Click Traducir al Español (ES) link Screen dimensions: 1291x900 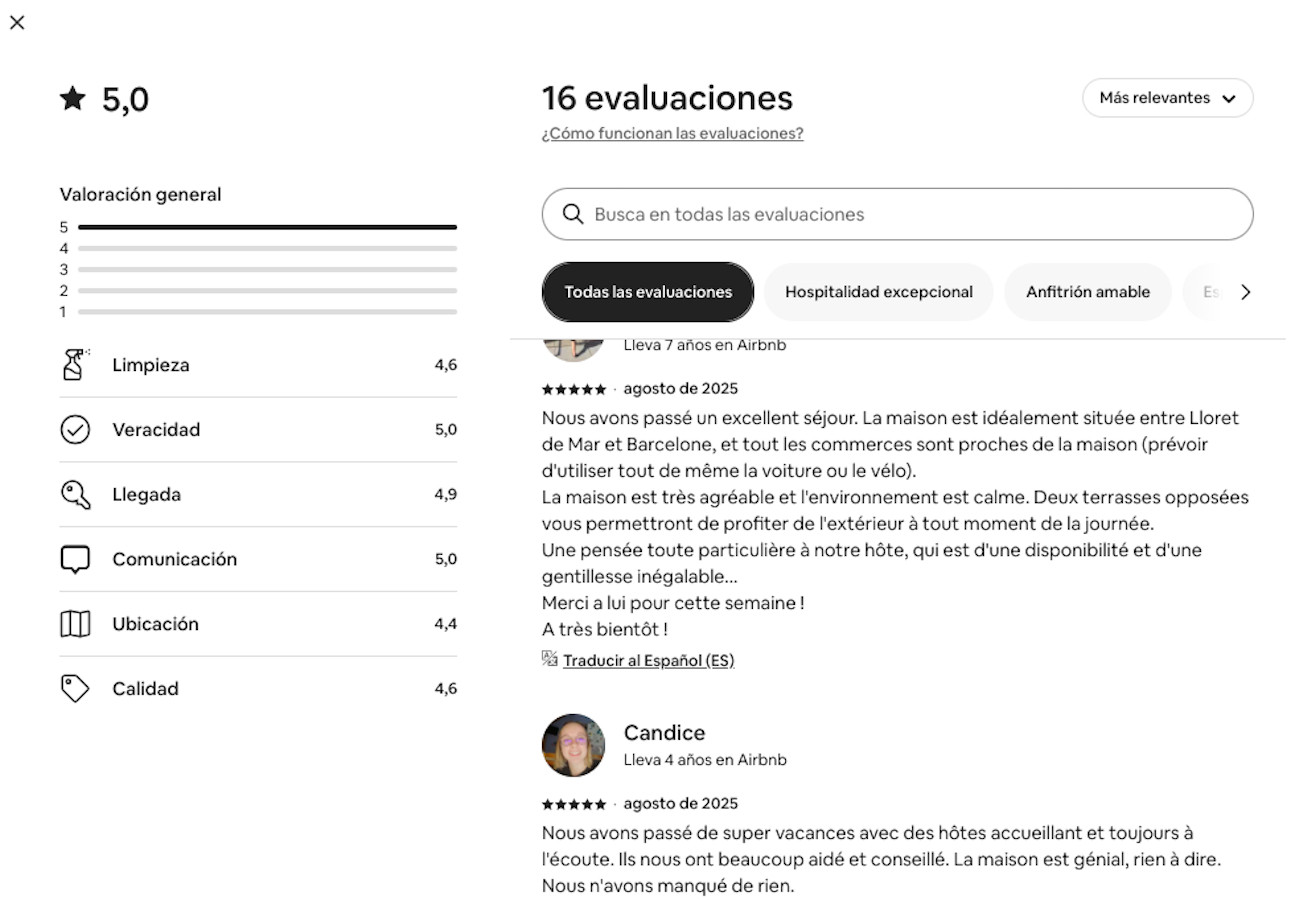[x=648, y=660]
